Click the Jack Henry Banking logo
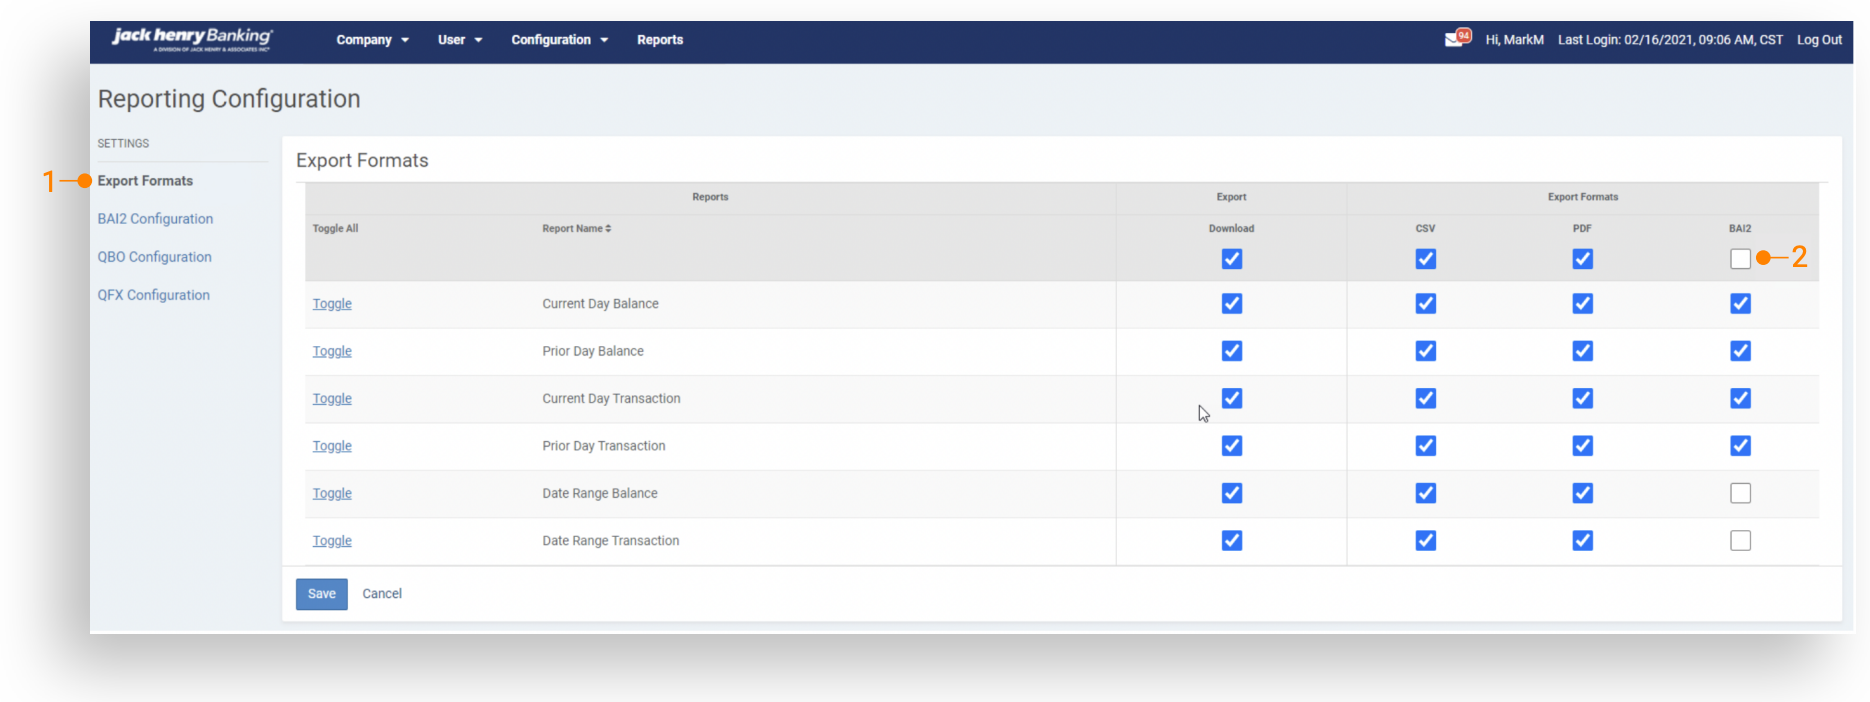 pyautogui.click(x=192, y=39)
